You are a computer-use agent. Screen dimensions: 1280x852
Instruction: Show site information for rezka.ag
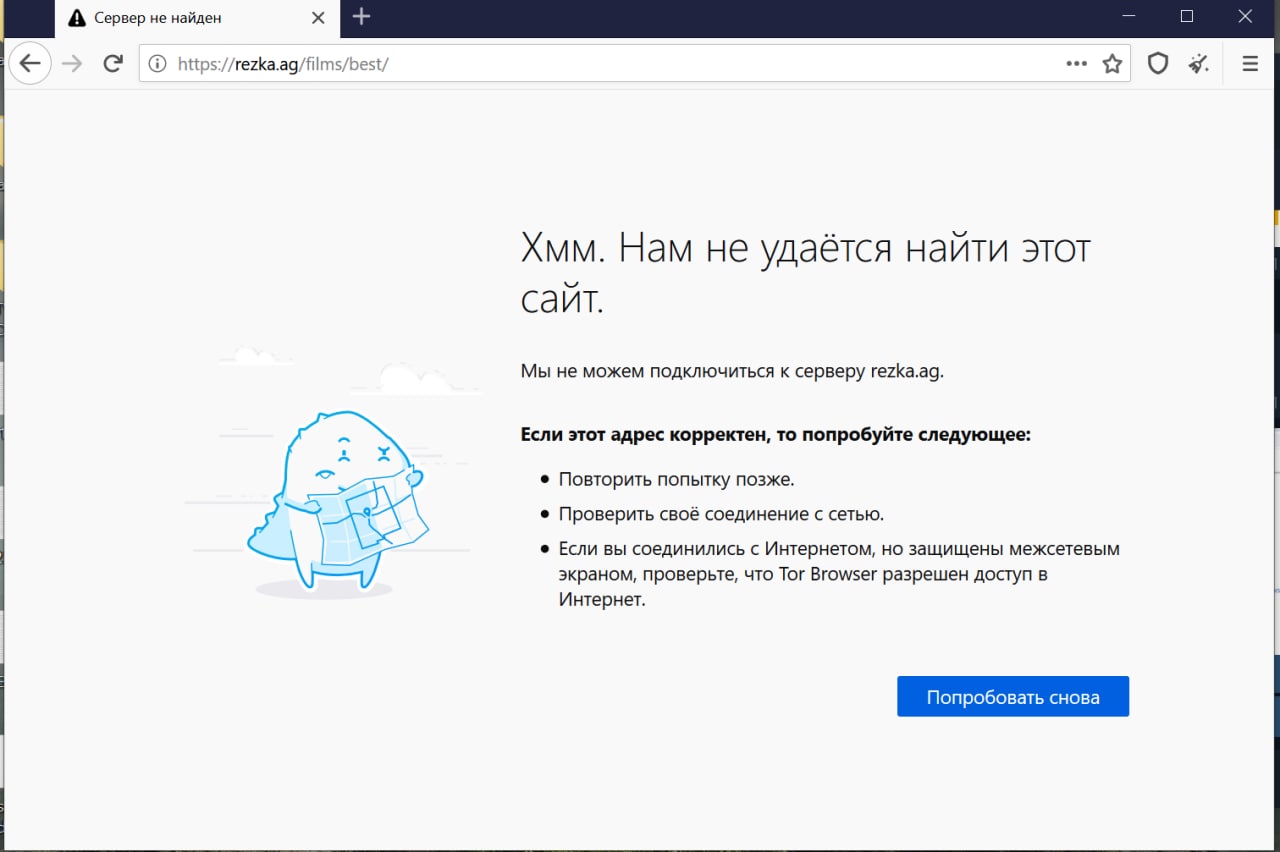(x=157, y=64)
